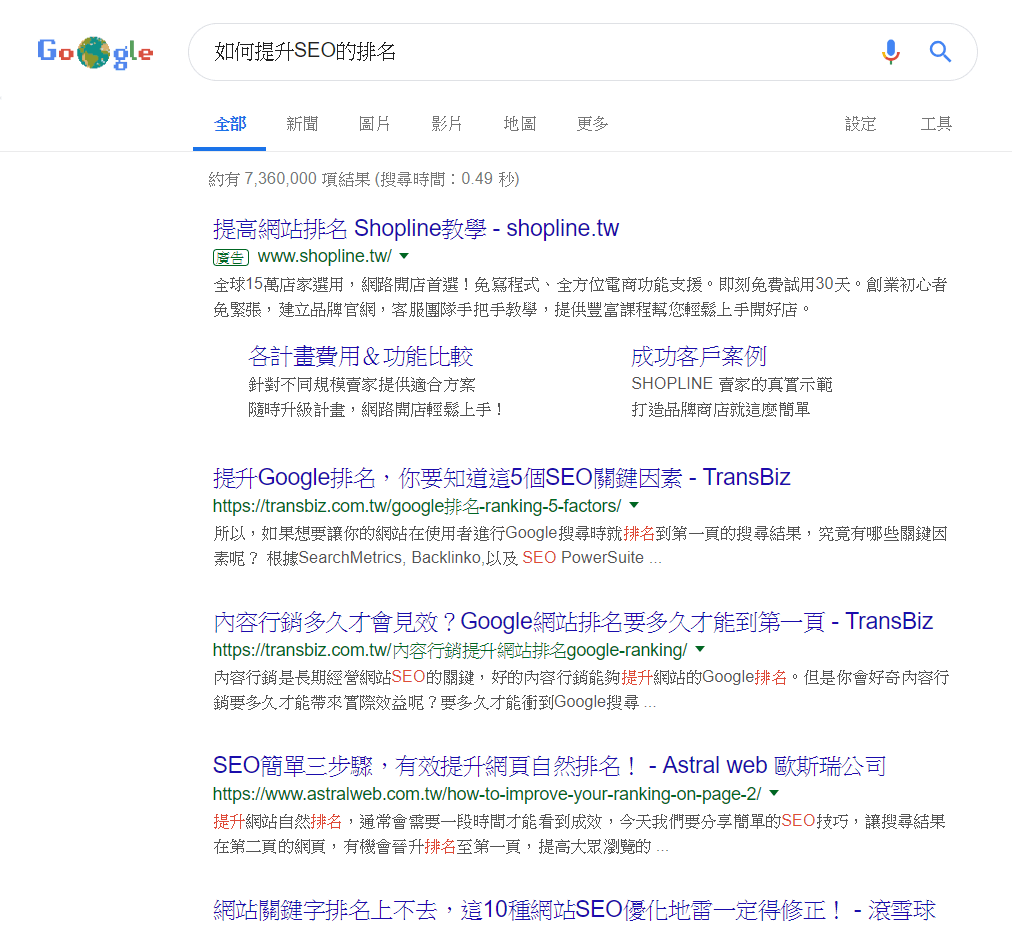Viewport: 1012px width, 933px height.
Task: Click the TransBiz snippet starting 所以，如果想要
Action: [x=580, y=546]
